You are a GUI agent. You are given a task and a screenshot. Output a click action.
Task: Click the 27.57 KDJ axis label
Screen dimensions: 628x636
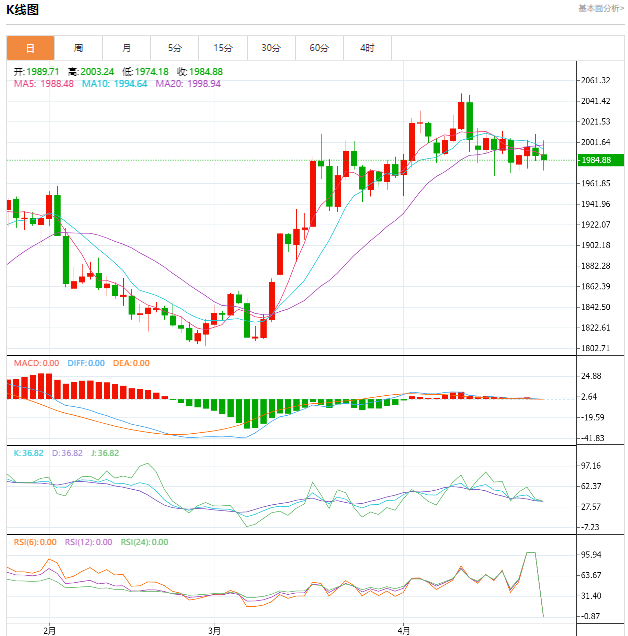(591, 507)
